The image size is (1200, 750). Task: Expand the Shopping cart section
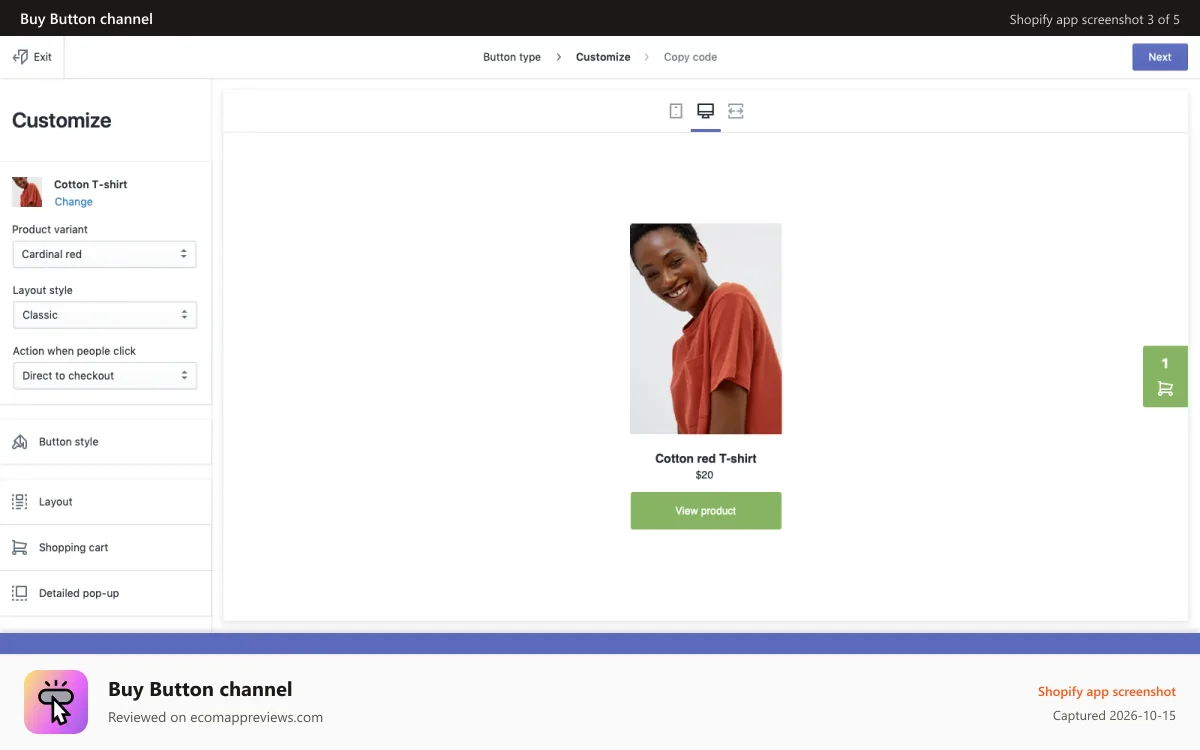105,548
